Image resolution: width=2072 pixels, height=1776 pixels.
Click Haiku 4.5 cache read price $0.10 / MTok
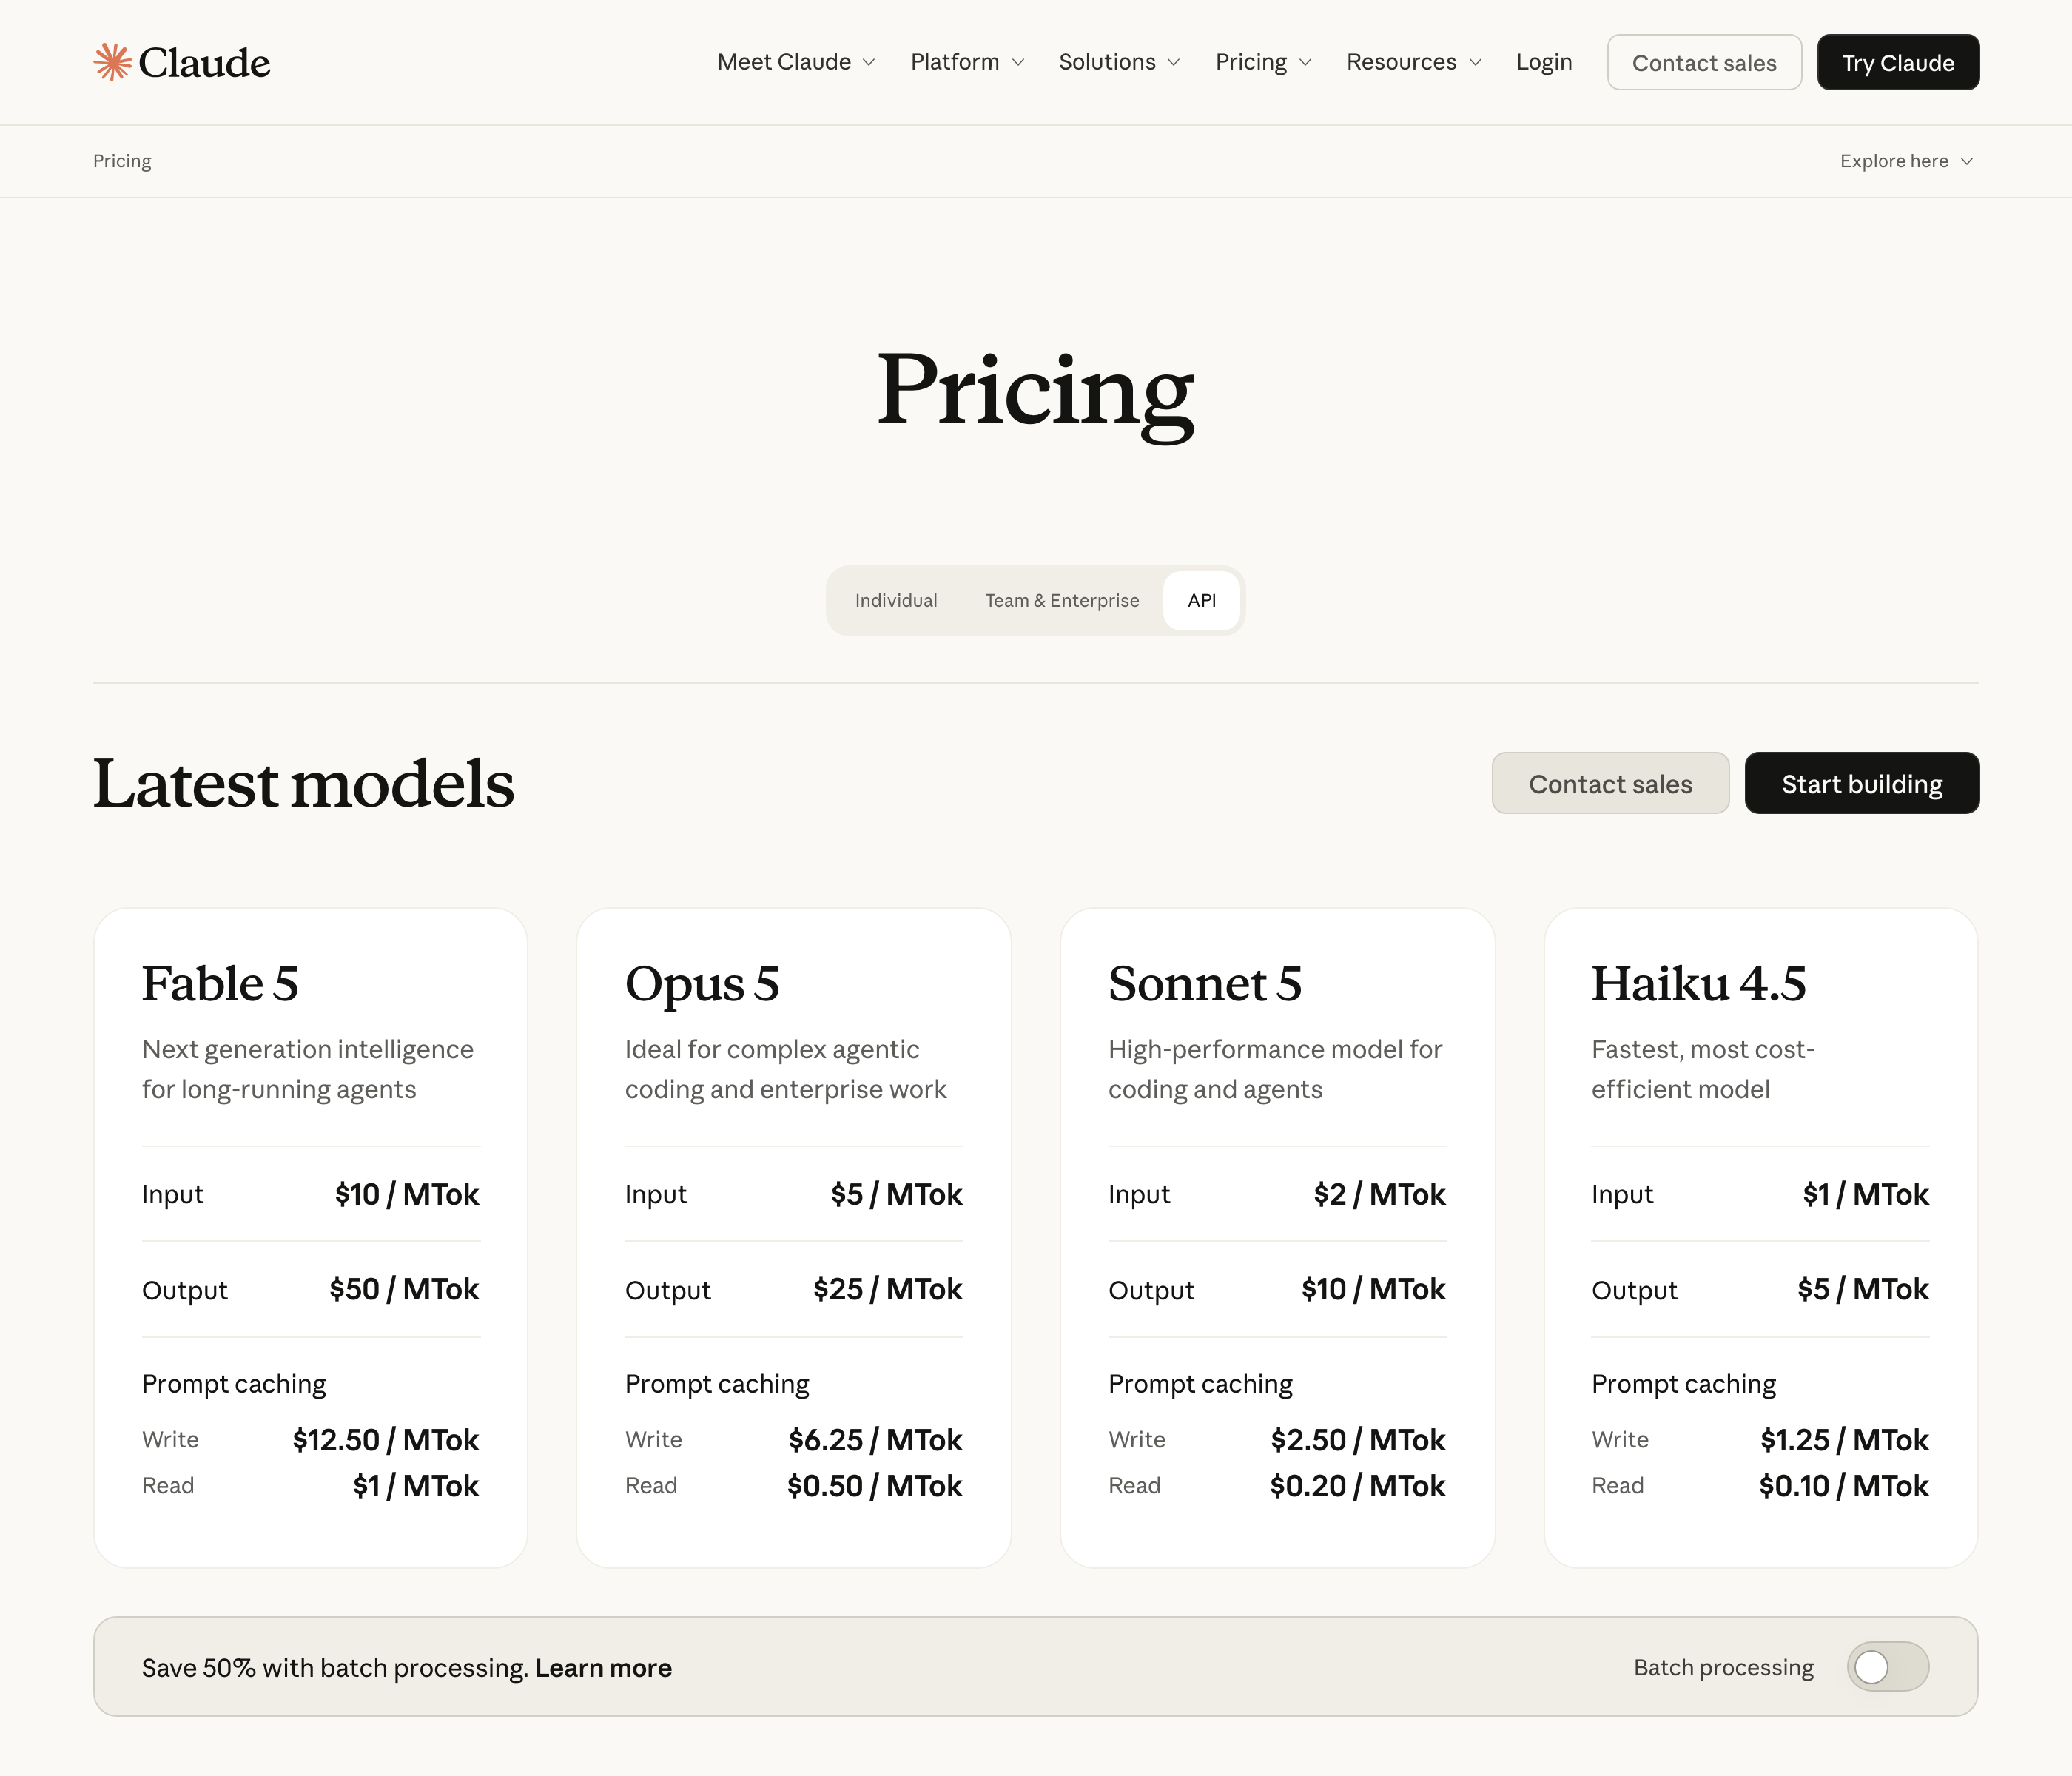coord(1844,1486)
